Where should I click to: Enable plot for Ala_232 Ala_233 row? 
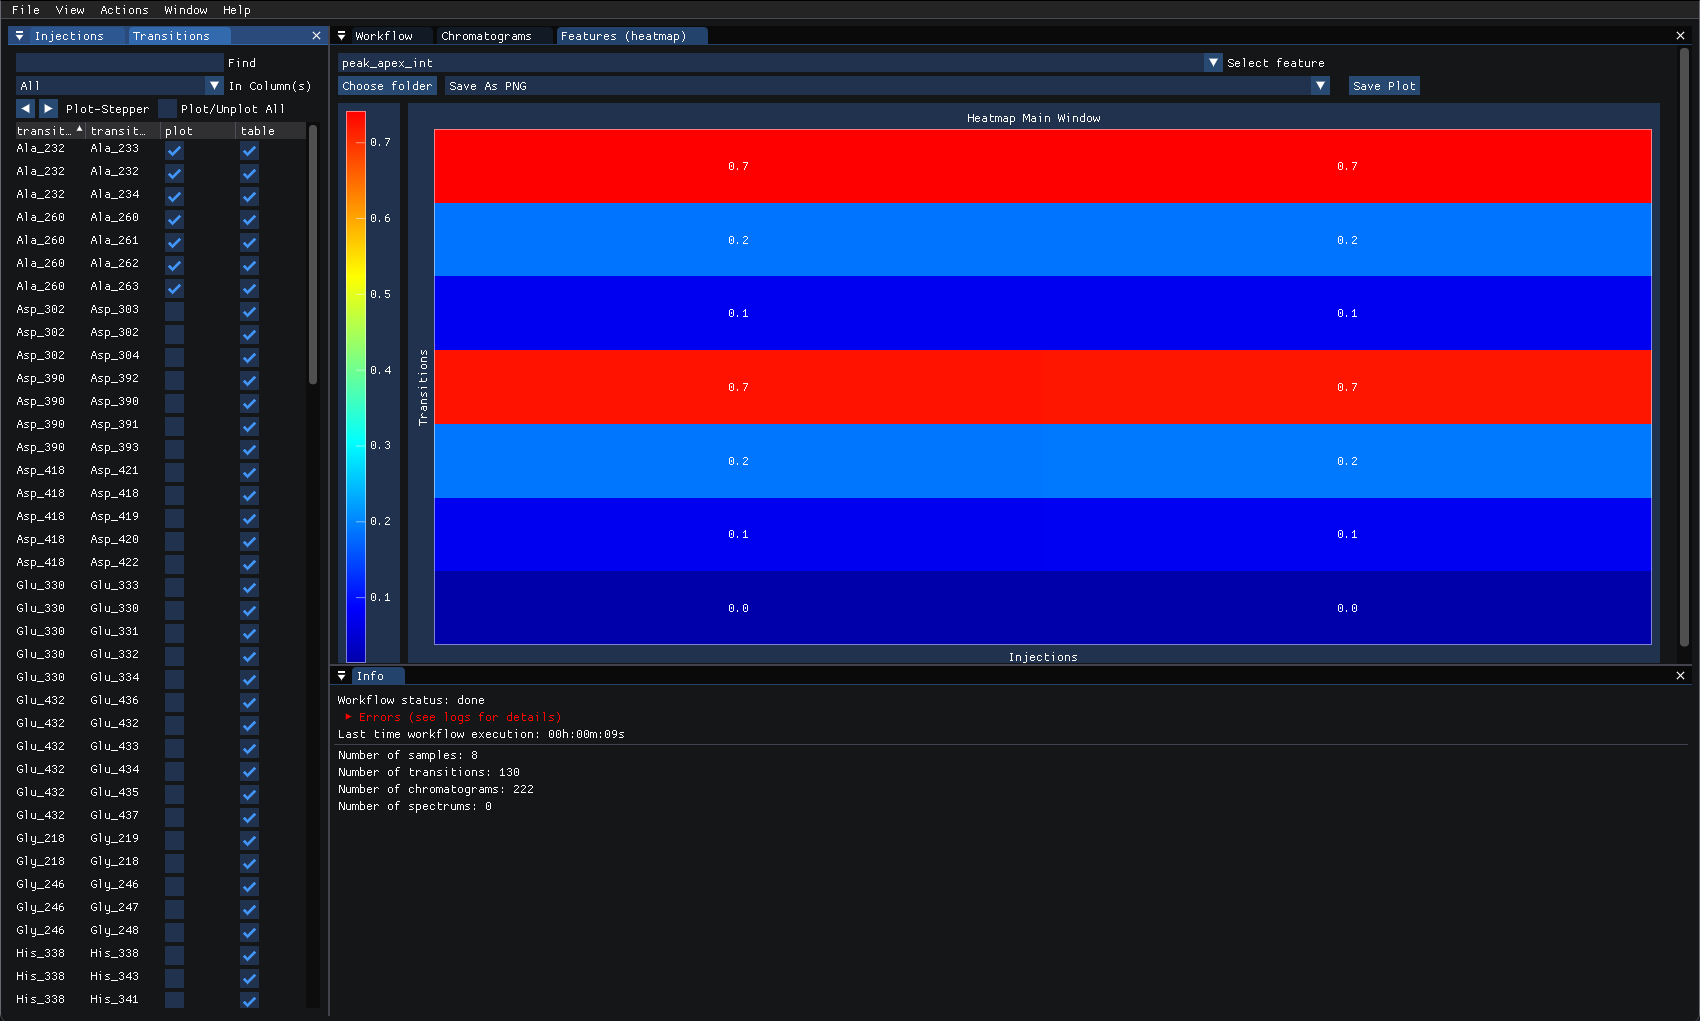pyautogui.click(x=174, y=150)
